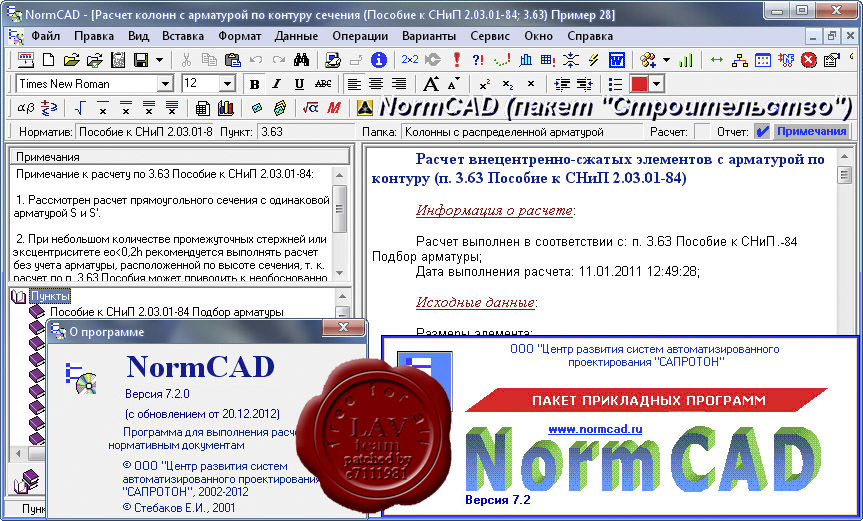Click the new blank document icon
The image size is (863, 521).
(x=48, y=59)
